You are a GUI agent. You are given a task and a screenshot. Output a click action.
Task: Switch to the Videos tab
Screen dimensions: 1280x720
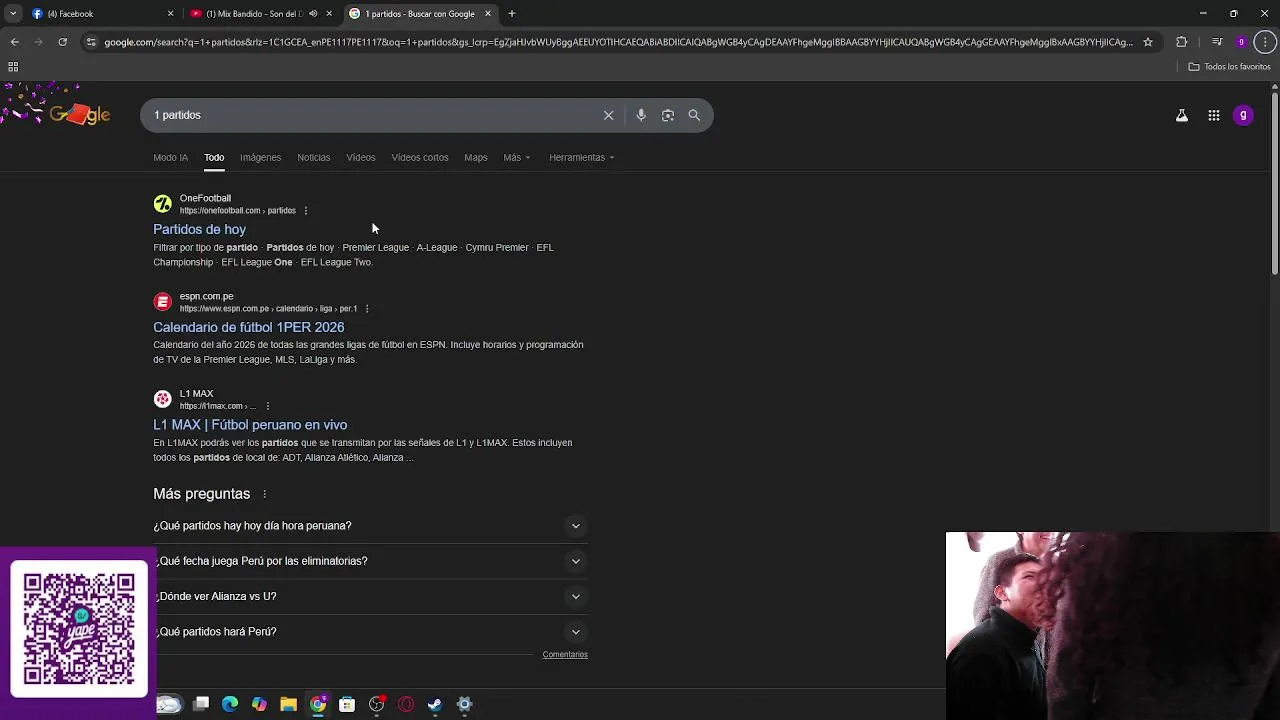pos(361,157)
